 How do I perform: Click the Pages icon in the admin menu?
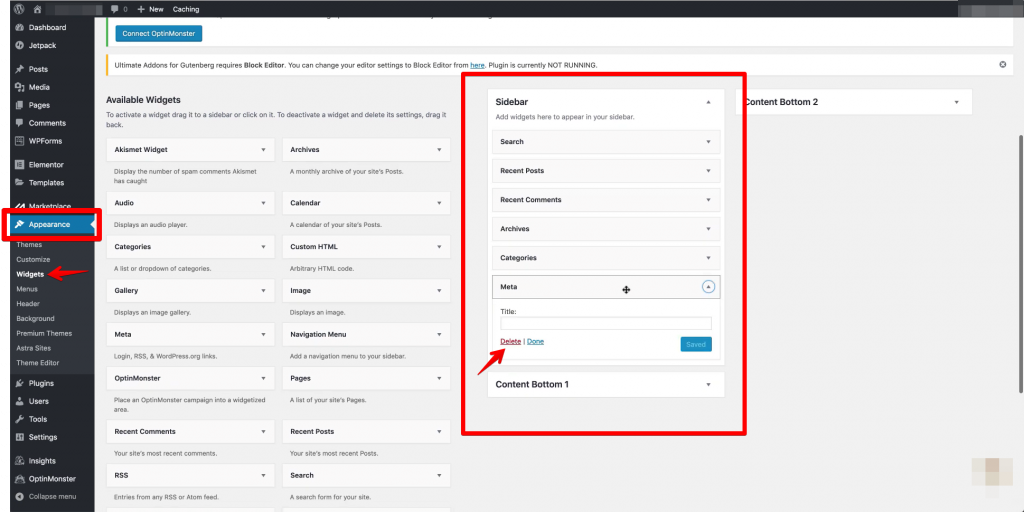click(20, 105)
